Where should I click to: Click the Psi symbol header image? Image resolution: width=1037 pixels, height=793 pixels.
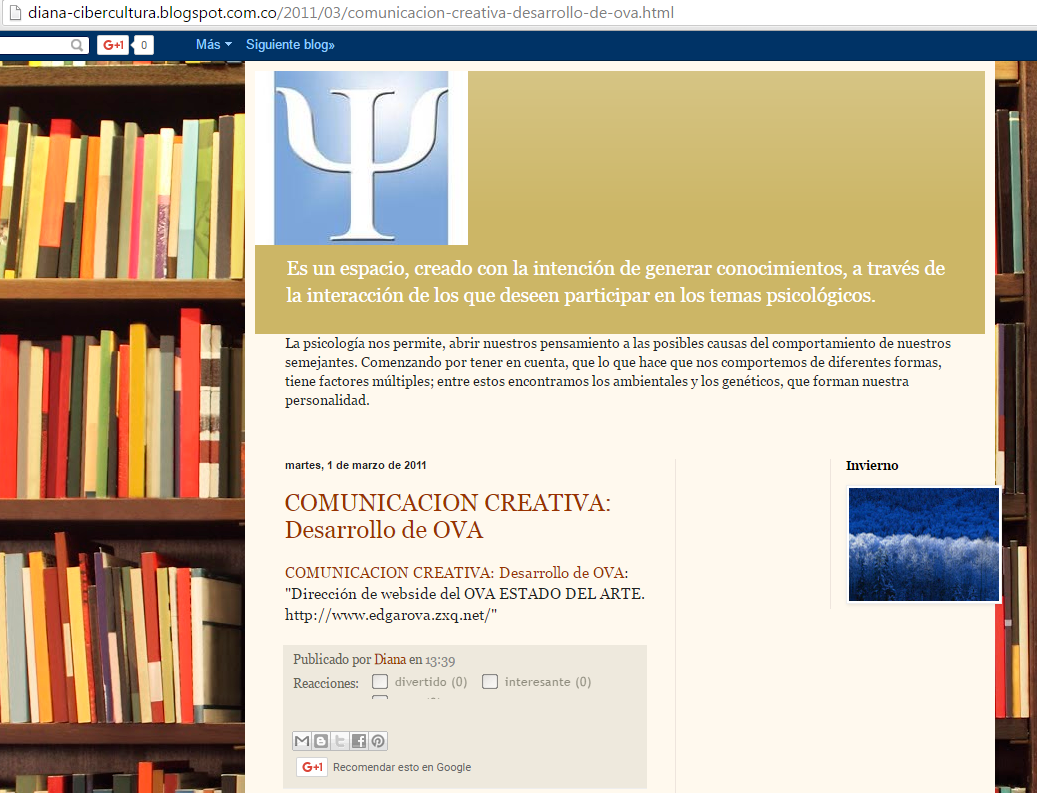click(362, 158)
